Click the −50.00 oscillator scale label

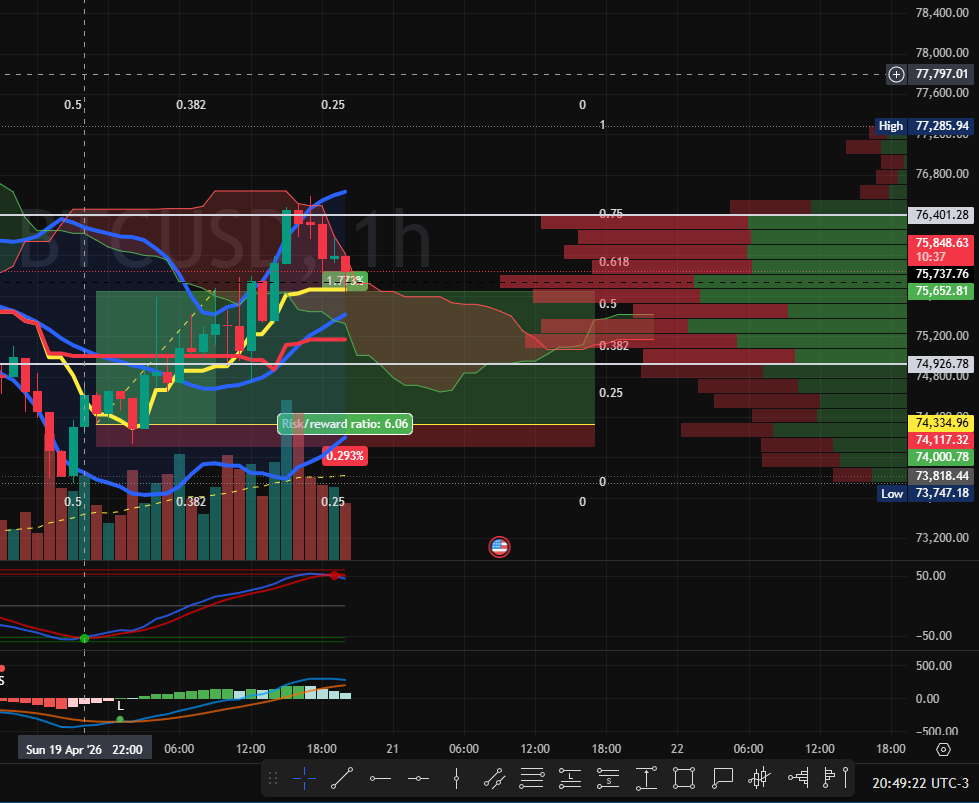(x=934, y=636)
